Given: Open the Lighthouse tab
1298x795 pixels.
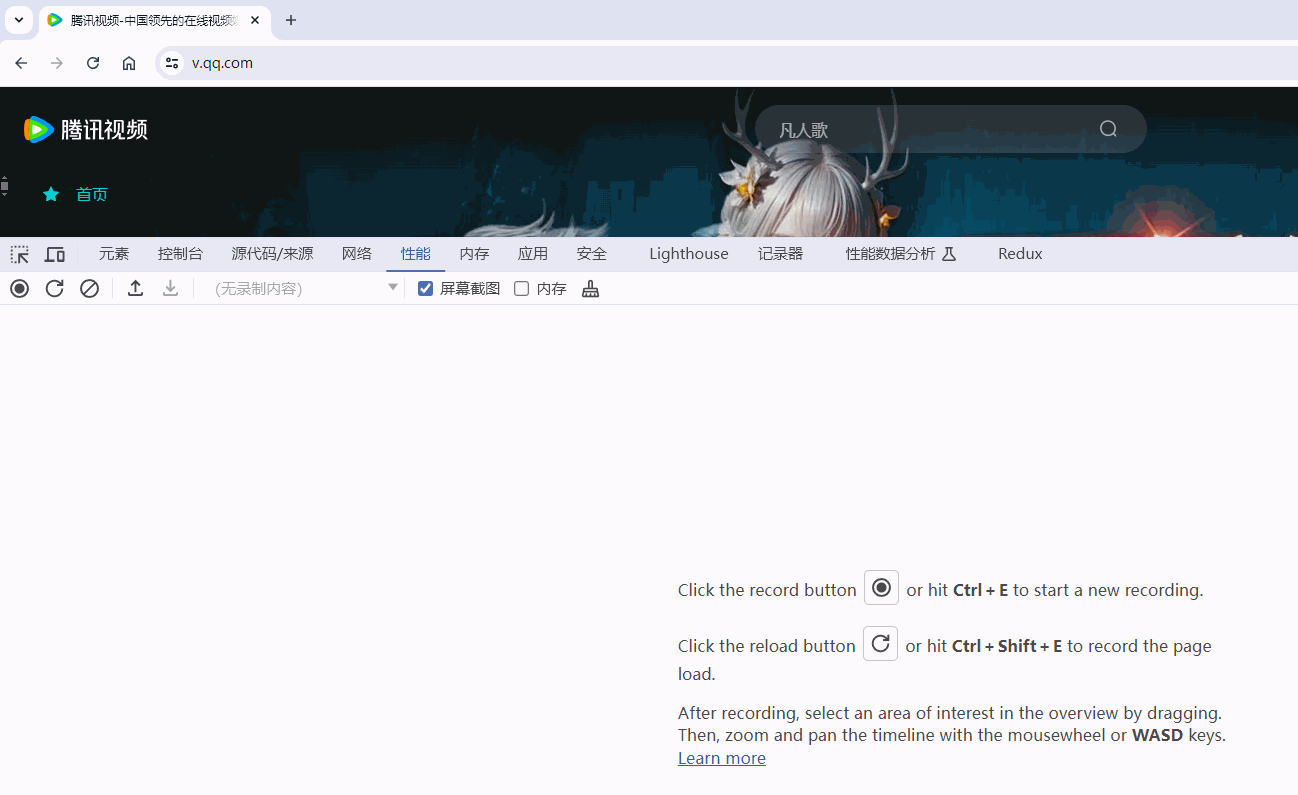Looking at the screenshot, I should (689, 254).
